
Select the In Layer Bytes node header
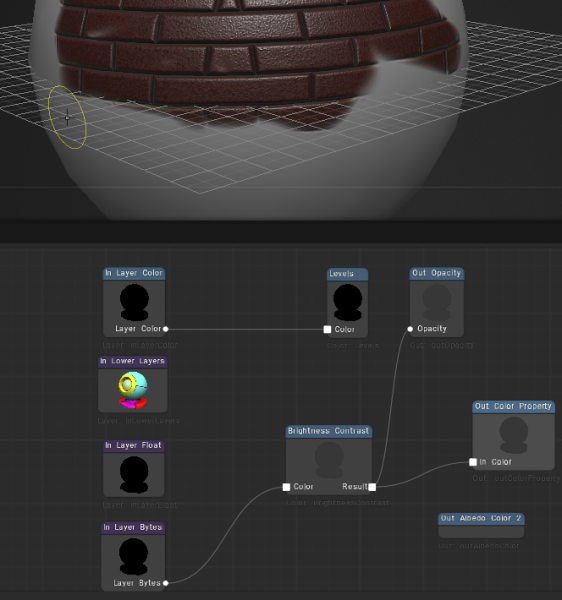coord(133,528)
